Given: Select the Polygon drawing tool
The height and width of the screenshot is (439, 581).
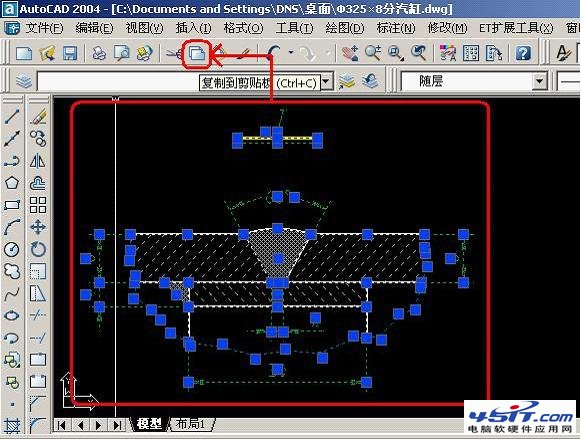Looking at the screenshot, I should (x=12, y=183).
